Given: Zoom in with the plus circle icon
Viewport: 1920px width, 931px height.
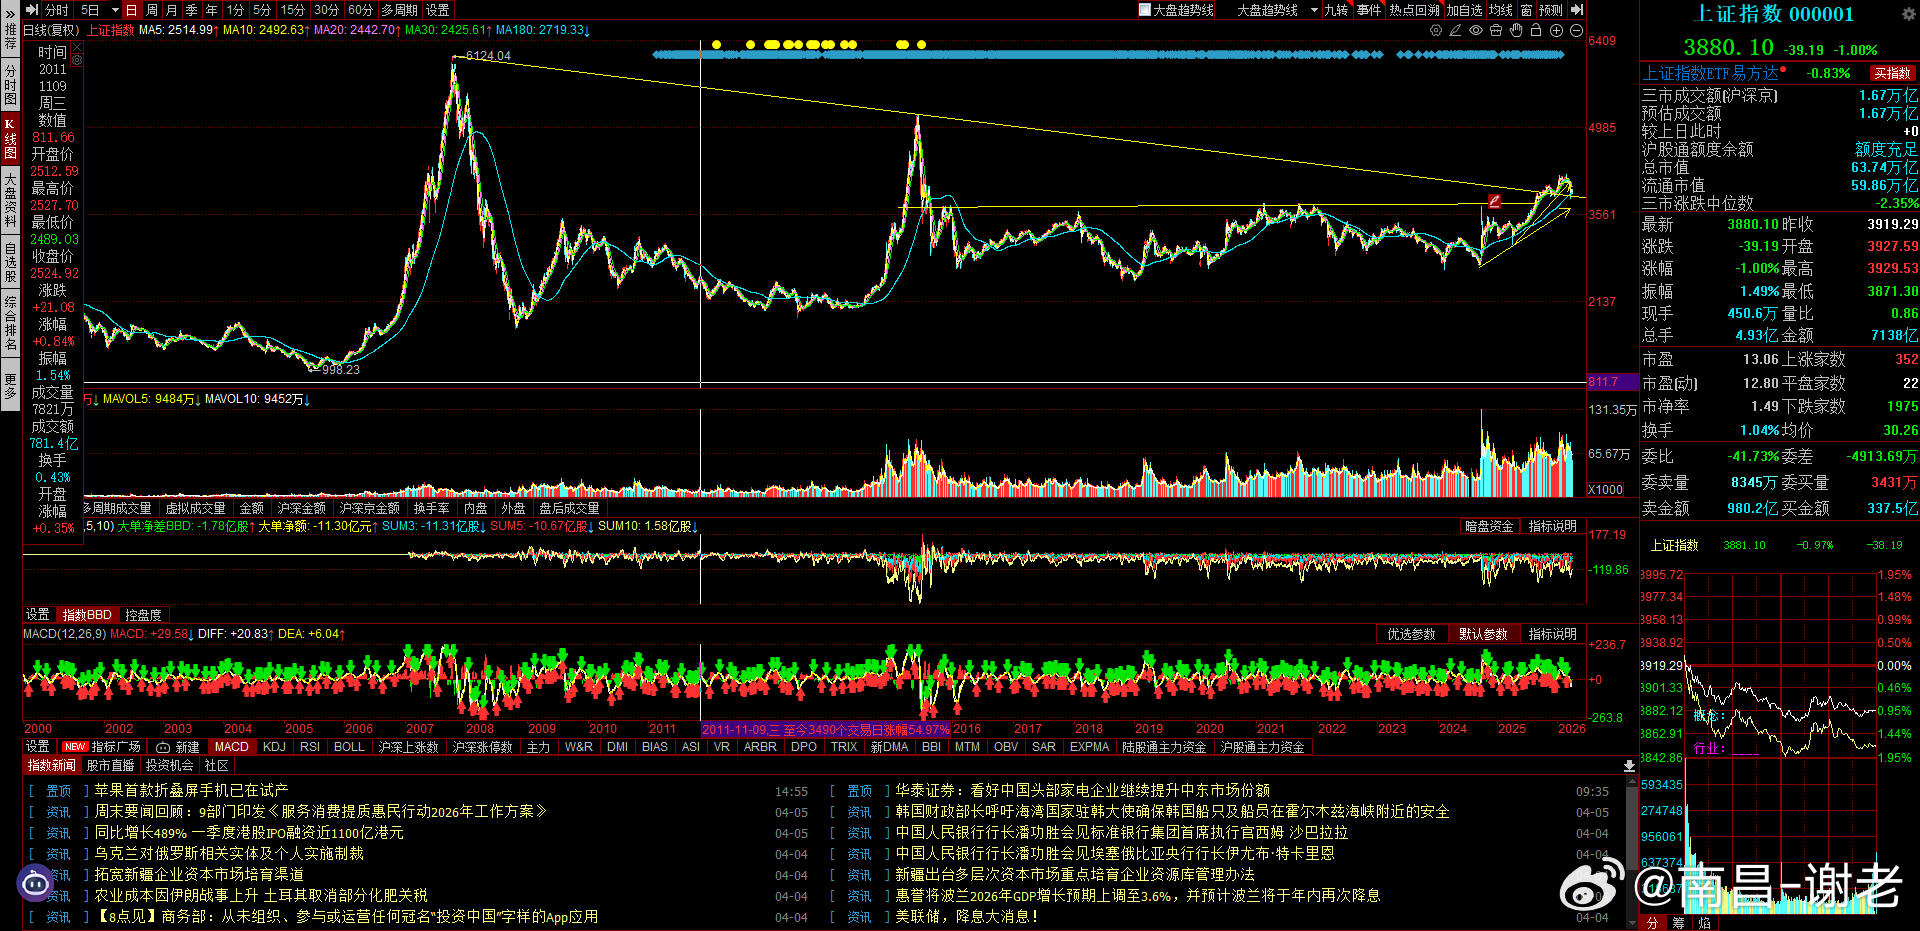Looking at the screenshot, I should pyautogui.click(x=1556, y=31).
